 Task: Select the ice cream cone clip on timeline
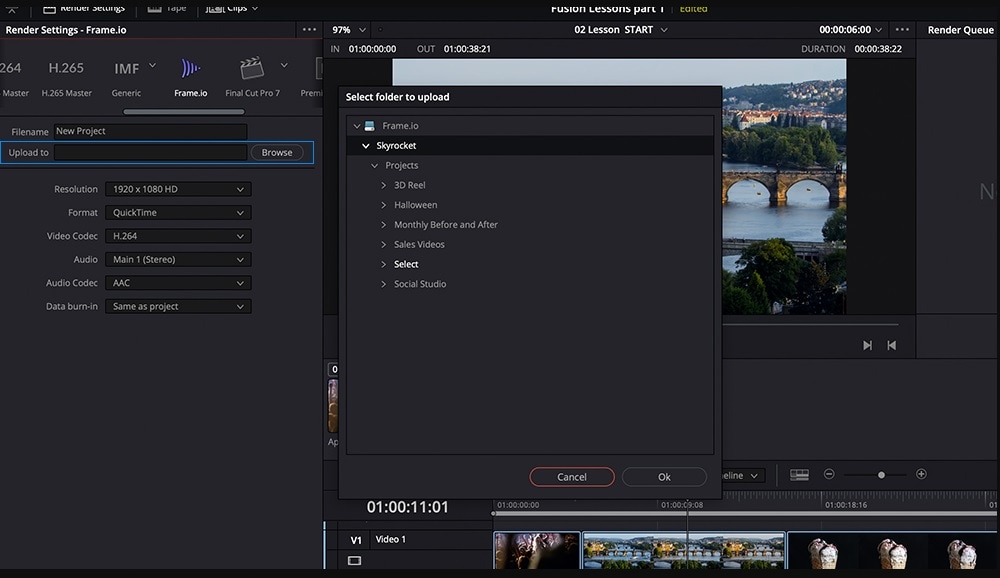click(893, 551)
